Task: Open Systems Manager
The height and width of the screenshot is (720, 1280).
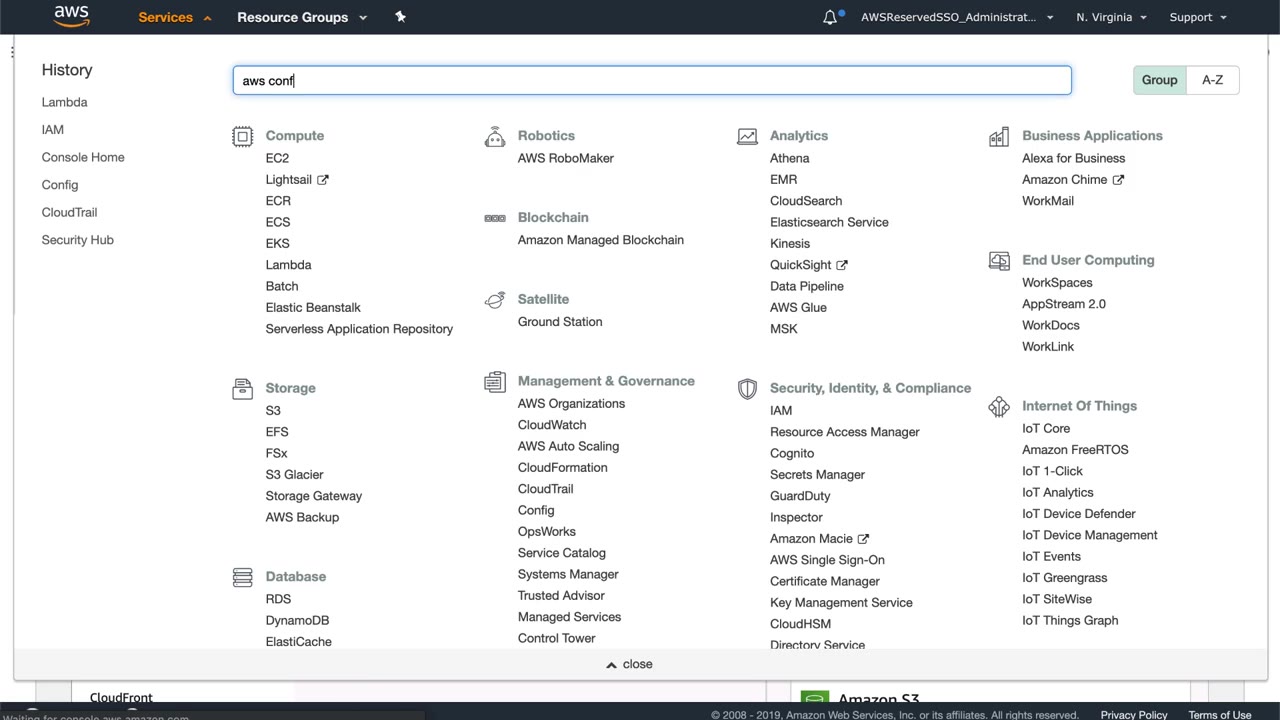Action: tap(568, 575)
